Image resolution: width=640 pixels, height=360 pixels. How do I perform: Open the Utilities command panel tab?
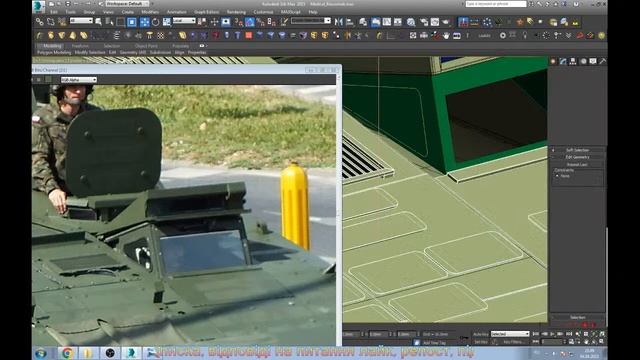(x=603, y=61)
